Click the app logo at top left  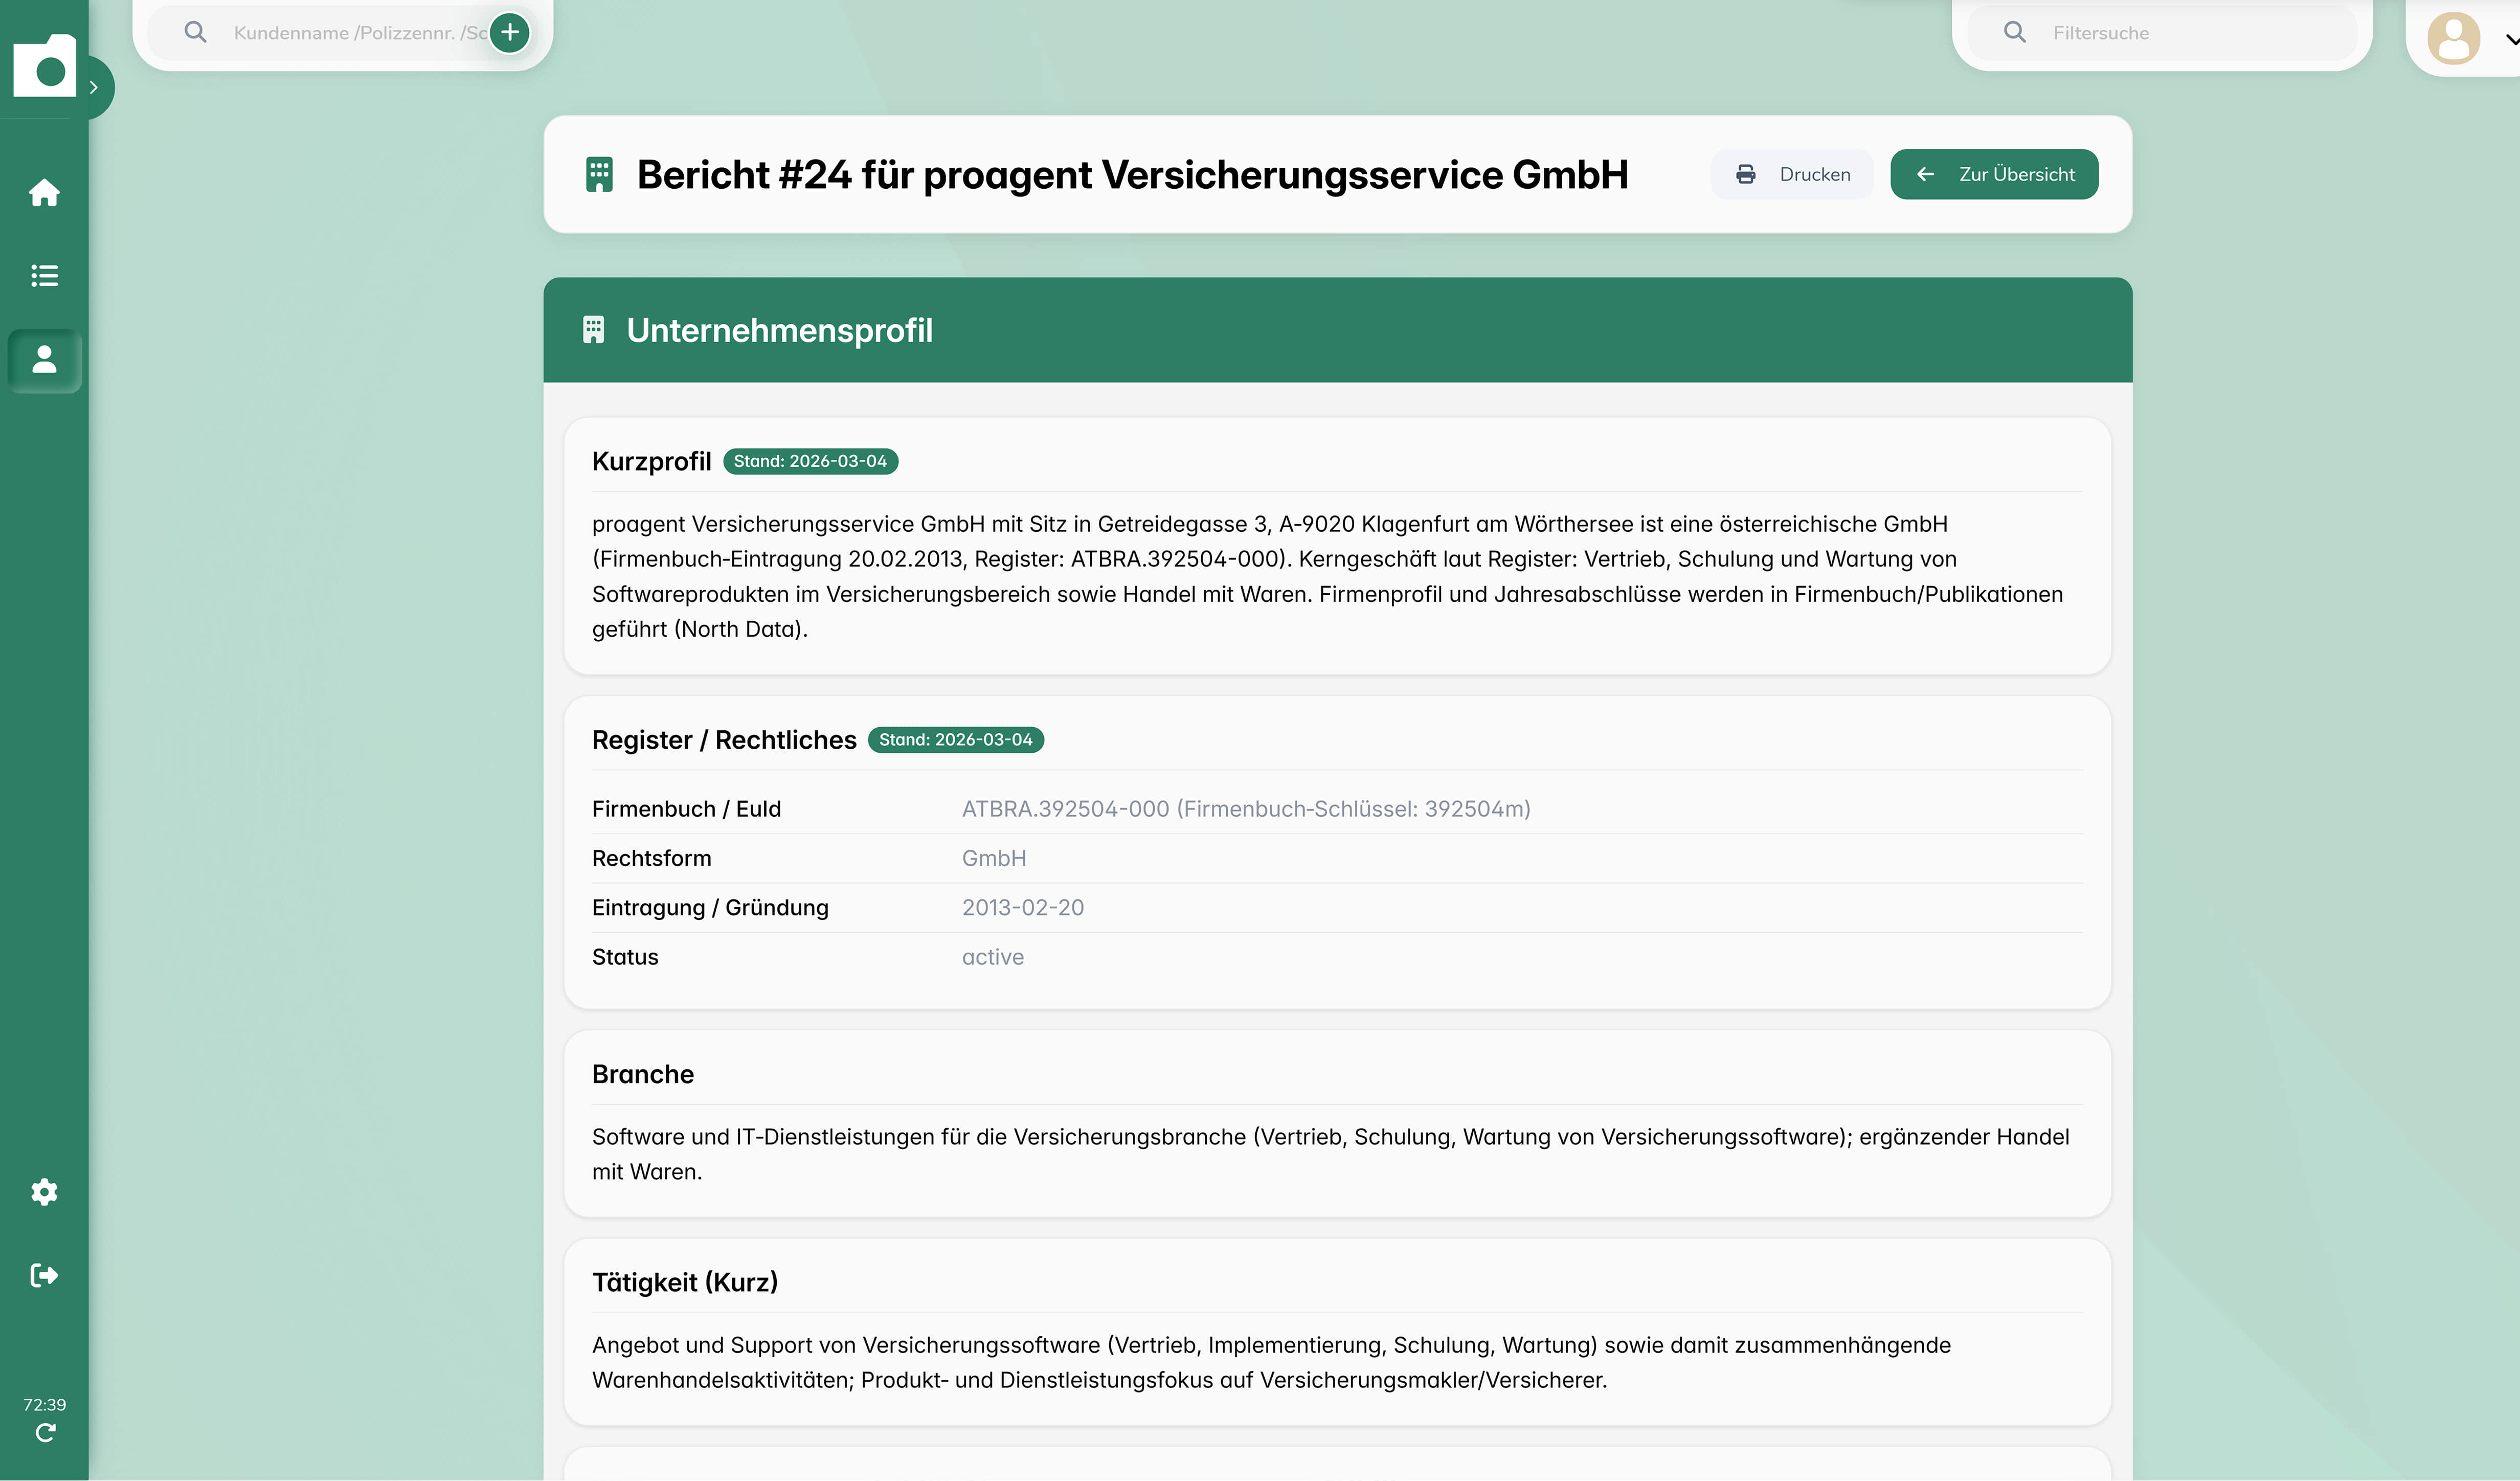44,66
